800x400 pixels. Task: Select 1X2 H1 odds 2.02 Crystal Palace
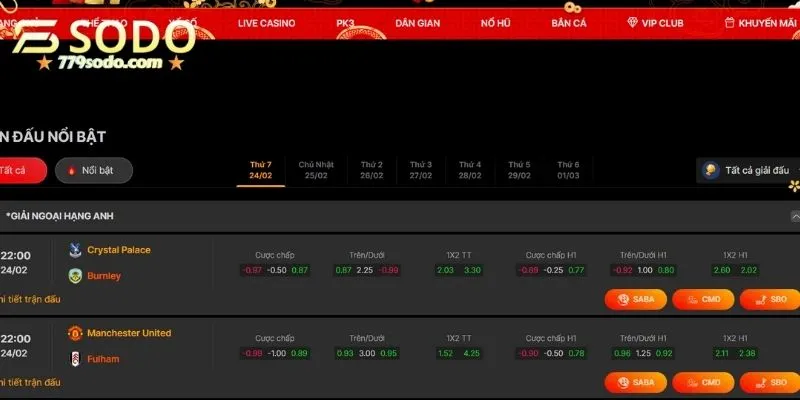pyautogui.click(x=749, y=270)
